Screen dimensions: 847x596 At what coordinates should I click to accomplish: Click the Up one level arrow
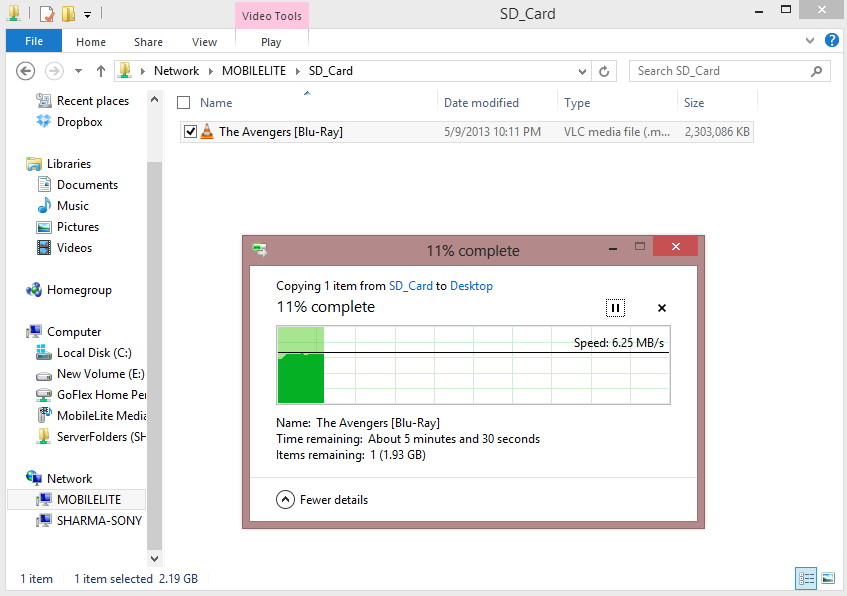pos(101,71)
